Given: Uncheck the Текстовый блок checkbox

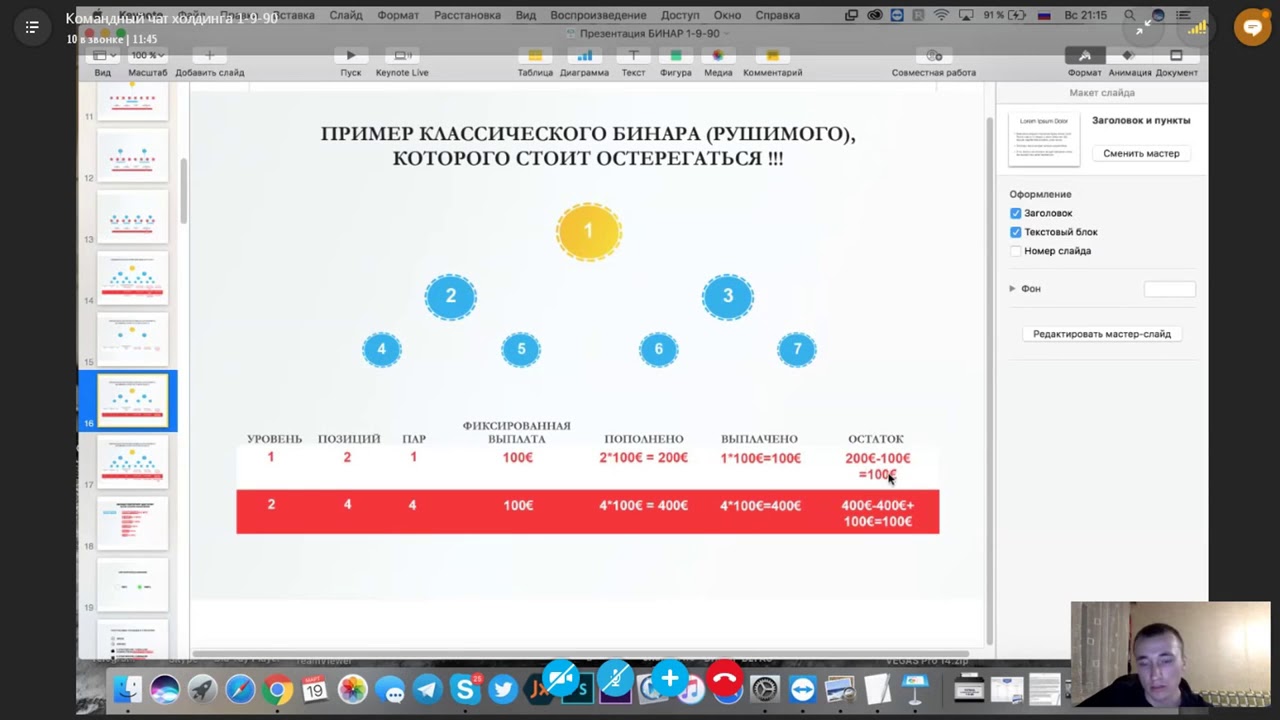Looking at the screenshot, I should (x=1016, y=232).
